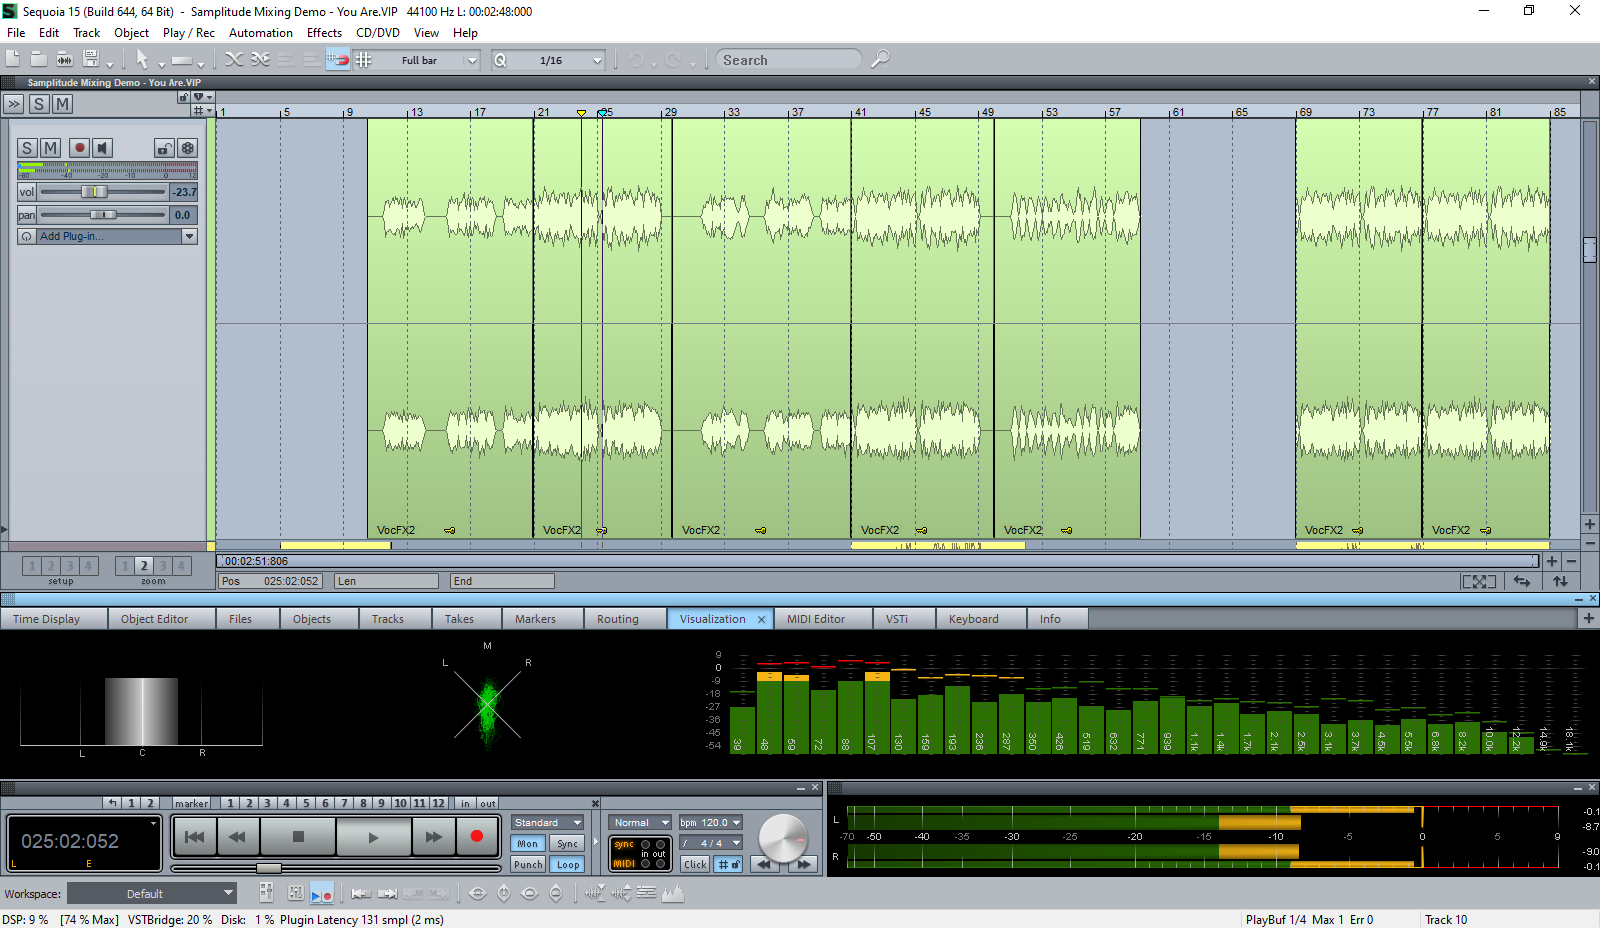The image size is (1600, 928).
Task: Click the magnifier search icon
Action: pyautogui.click(x=880, y=59)
